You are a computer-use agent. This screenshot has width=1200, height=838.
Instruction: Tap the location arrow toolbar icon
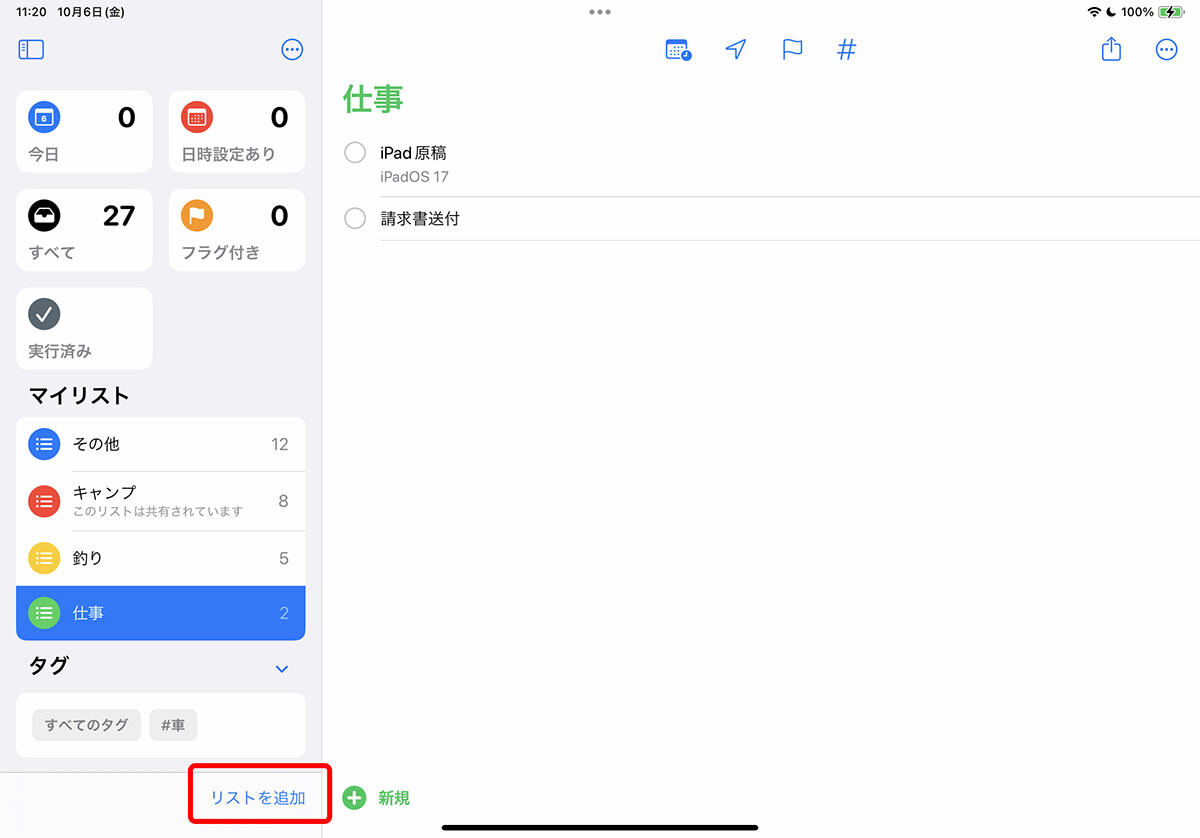coord(736,49)
